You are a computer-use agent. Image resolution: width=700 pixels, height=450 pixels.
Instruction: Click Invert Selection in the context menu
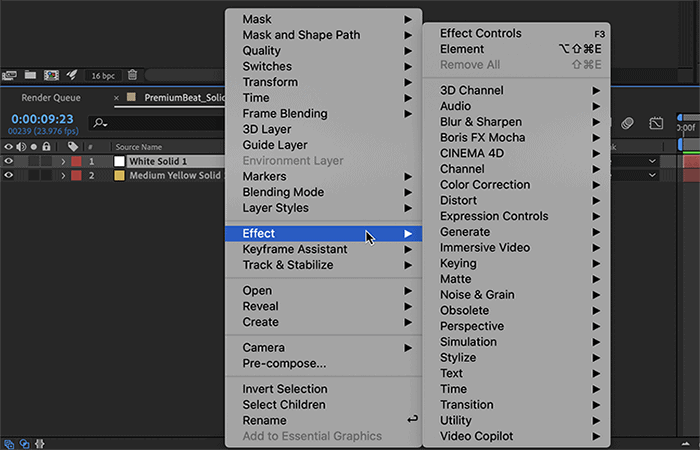324,389
